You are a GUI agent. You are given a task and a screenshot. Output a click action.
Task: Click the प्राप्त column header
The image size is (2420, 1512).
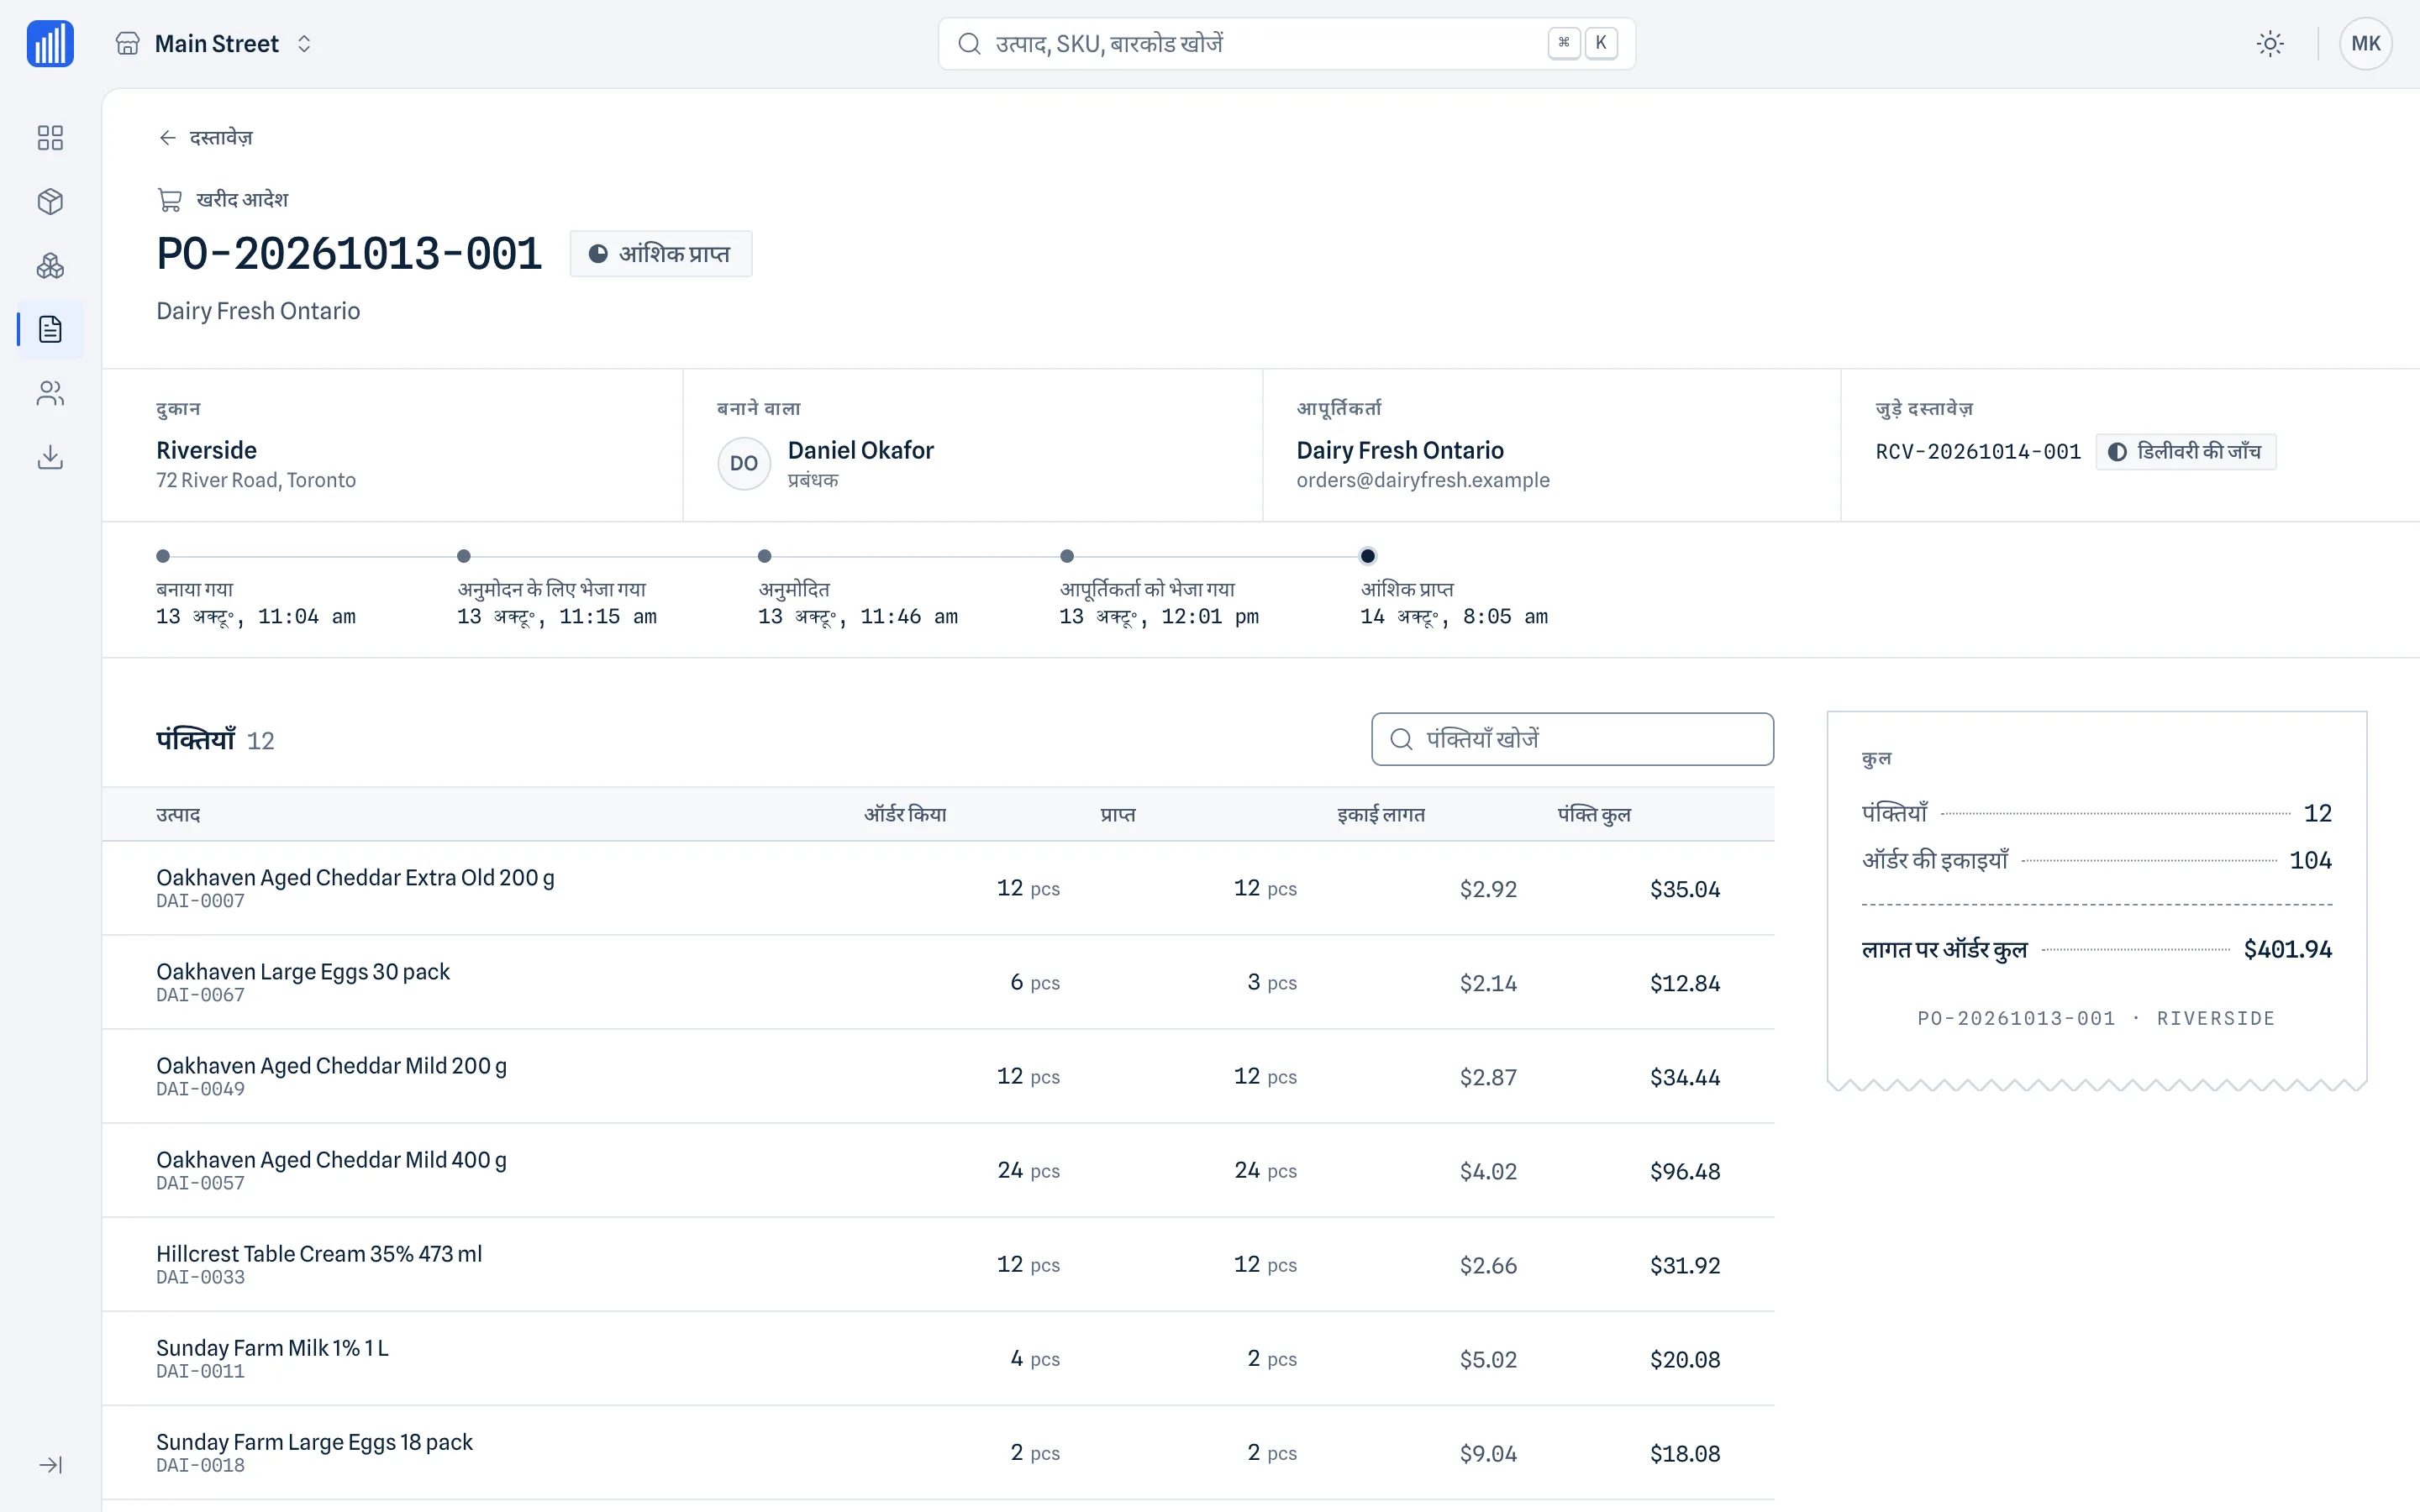tap(1118, 815)
